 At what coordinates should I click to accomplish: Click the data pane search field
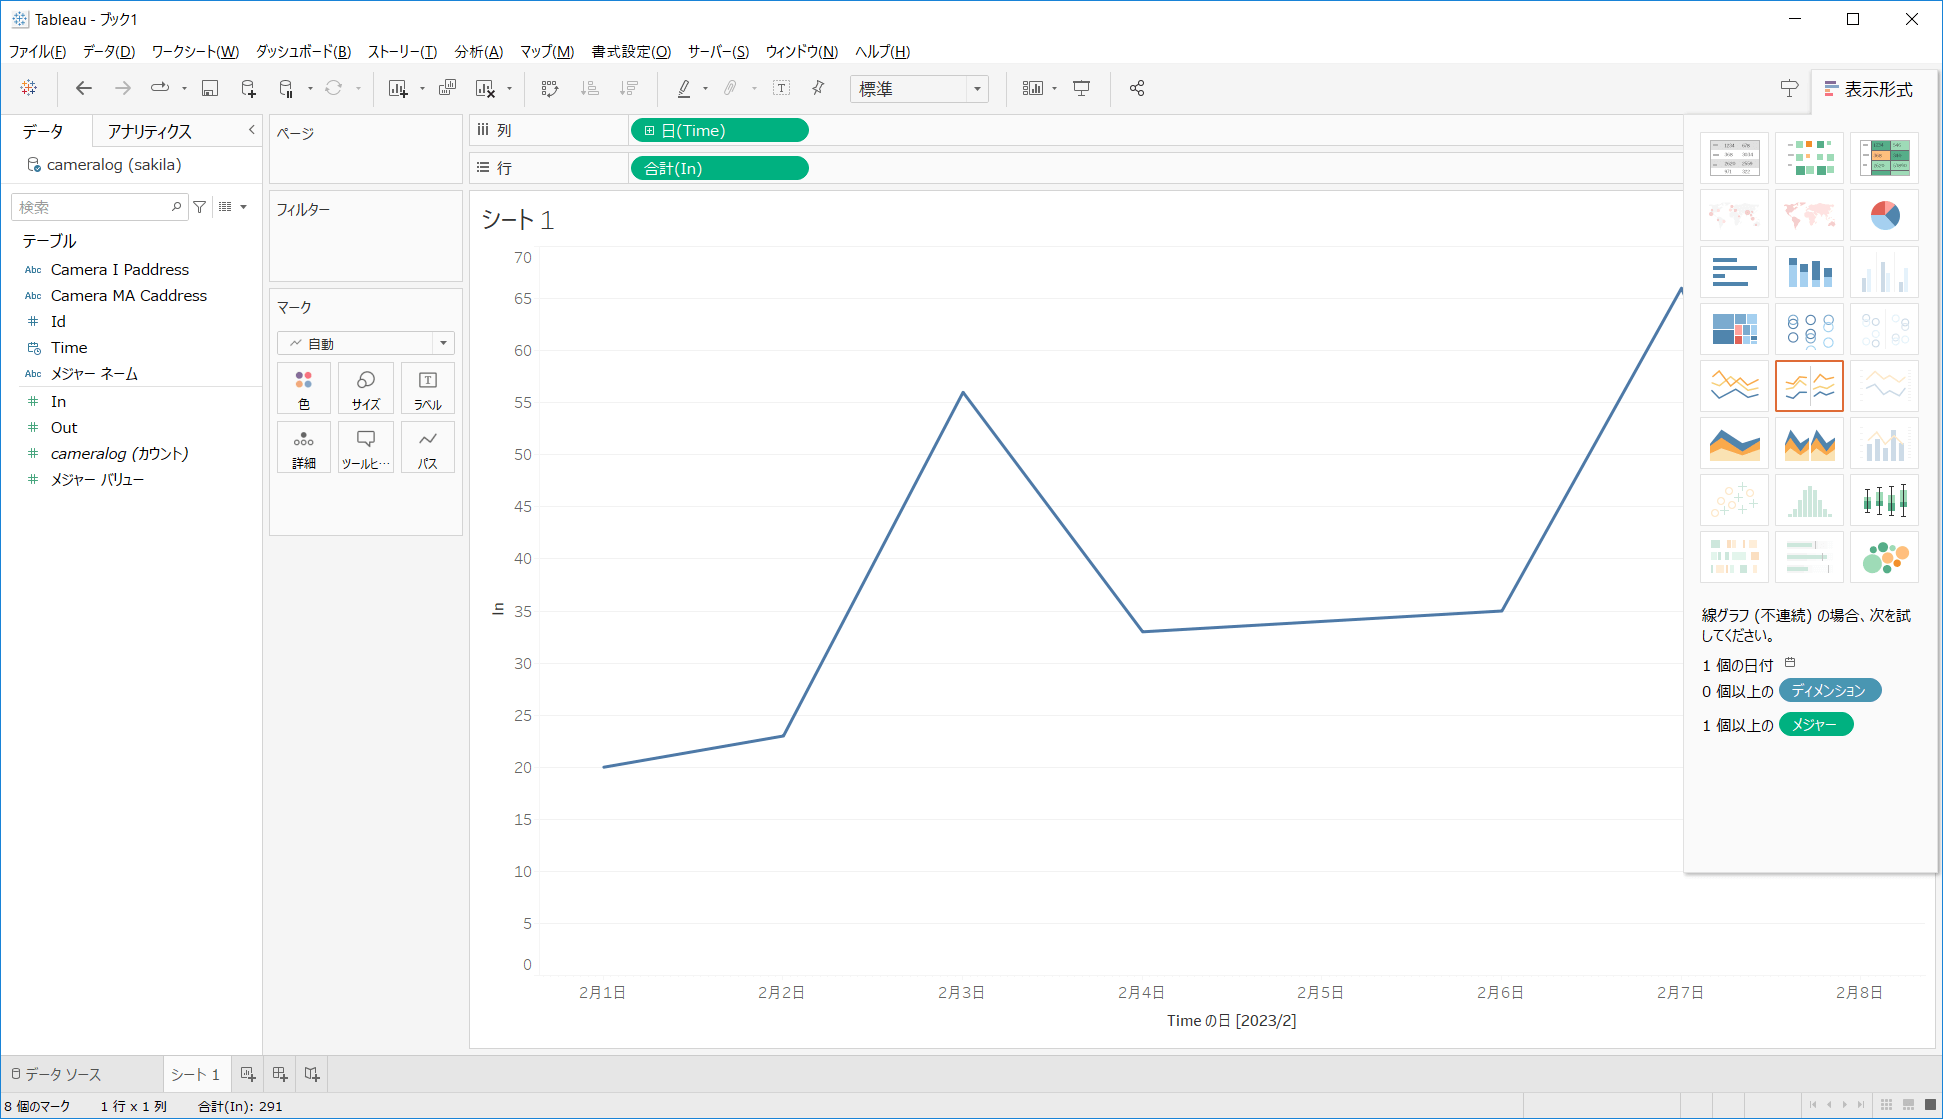click(92, 207)
